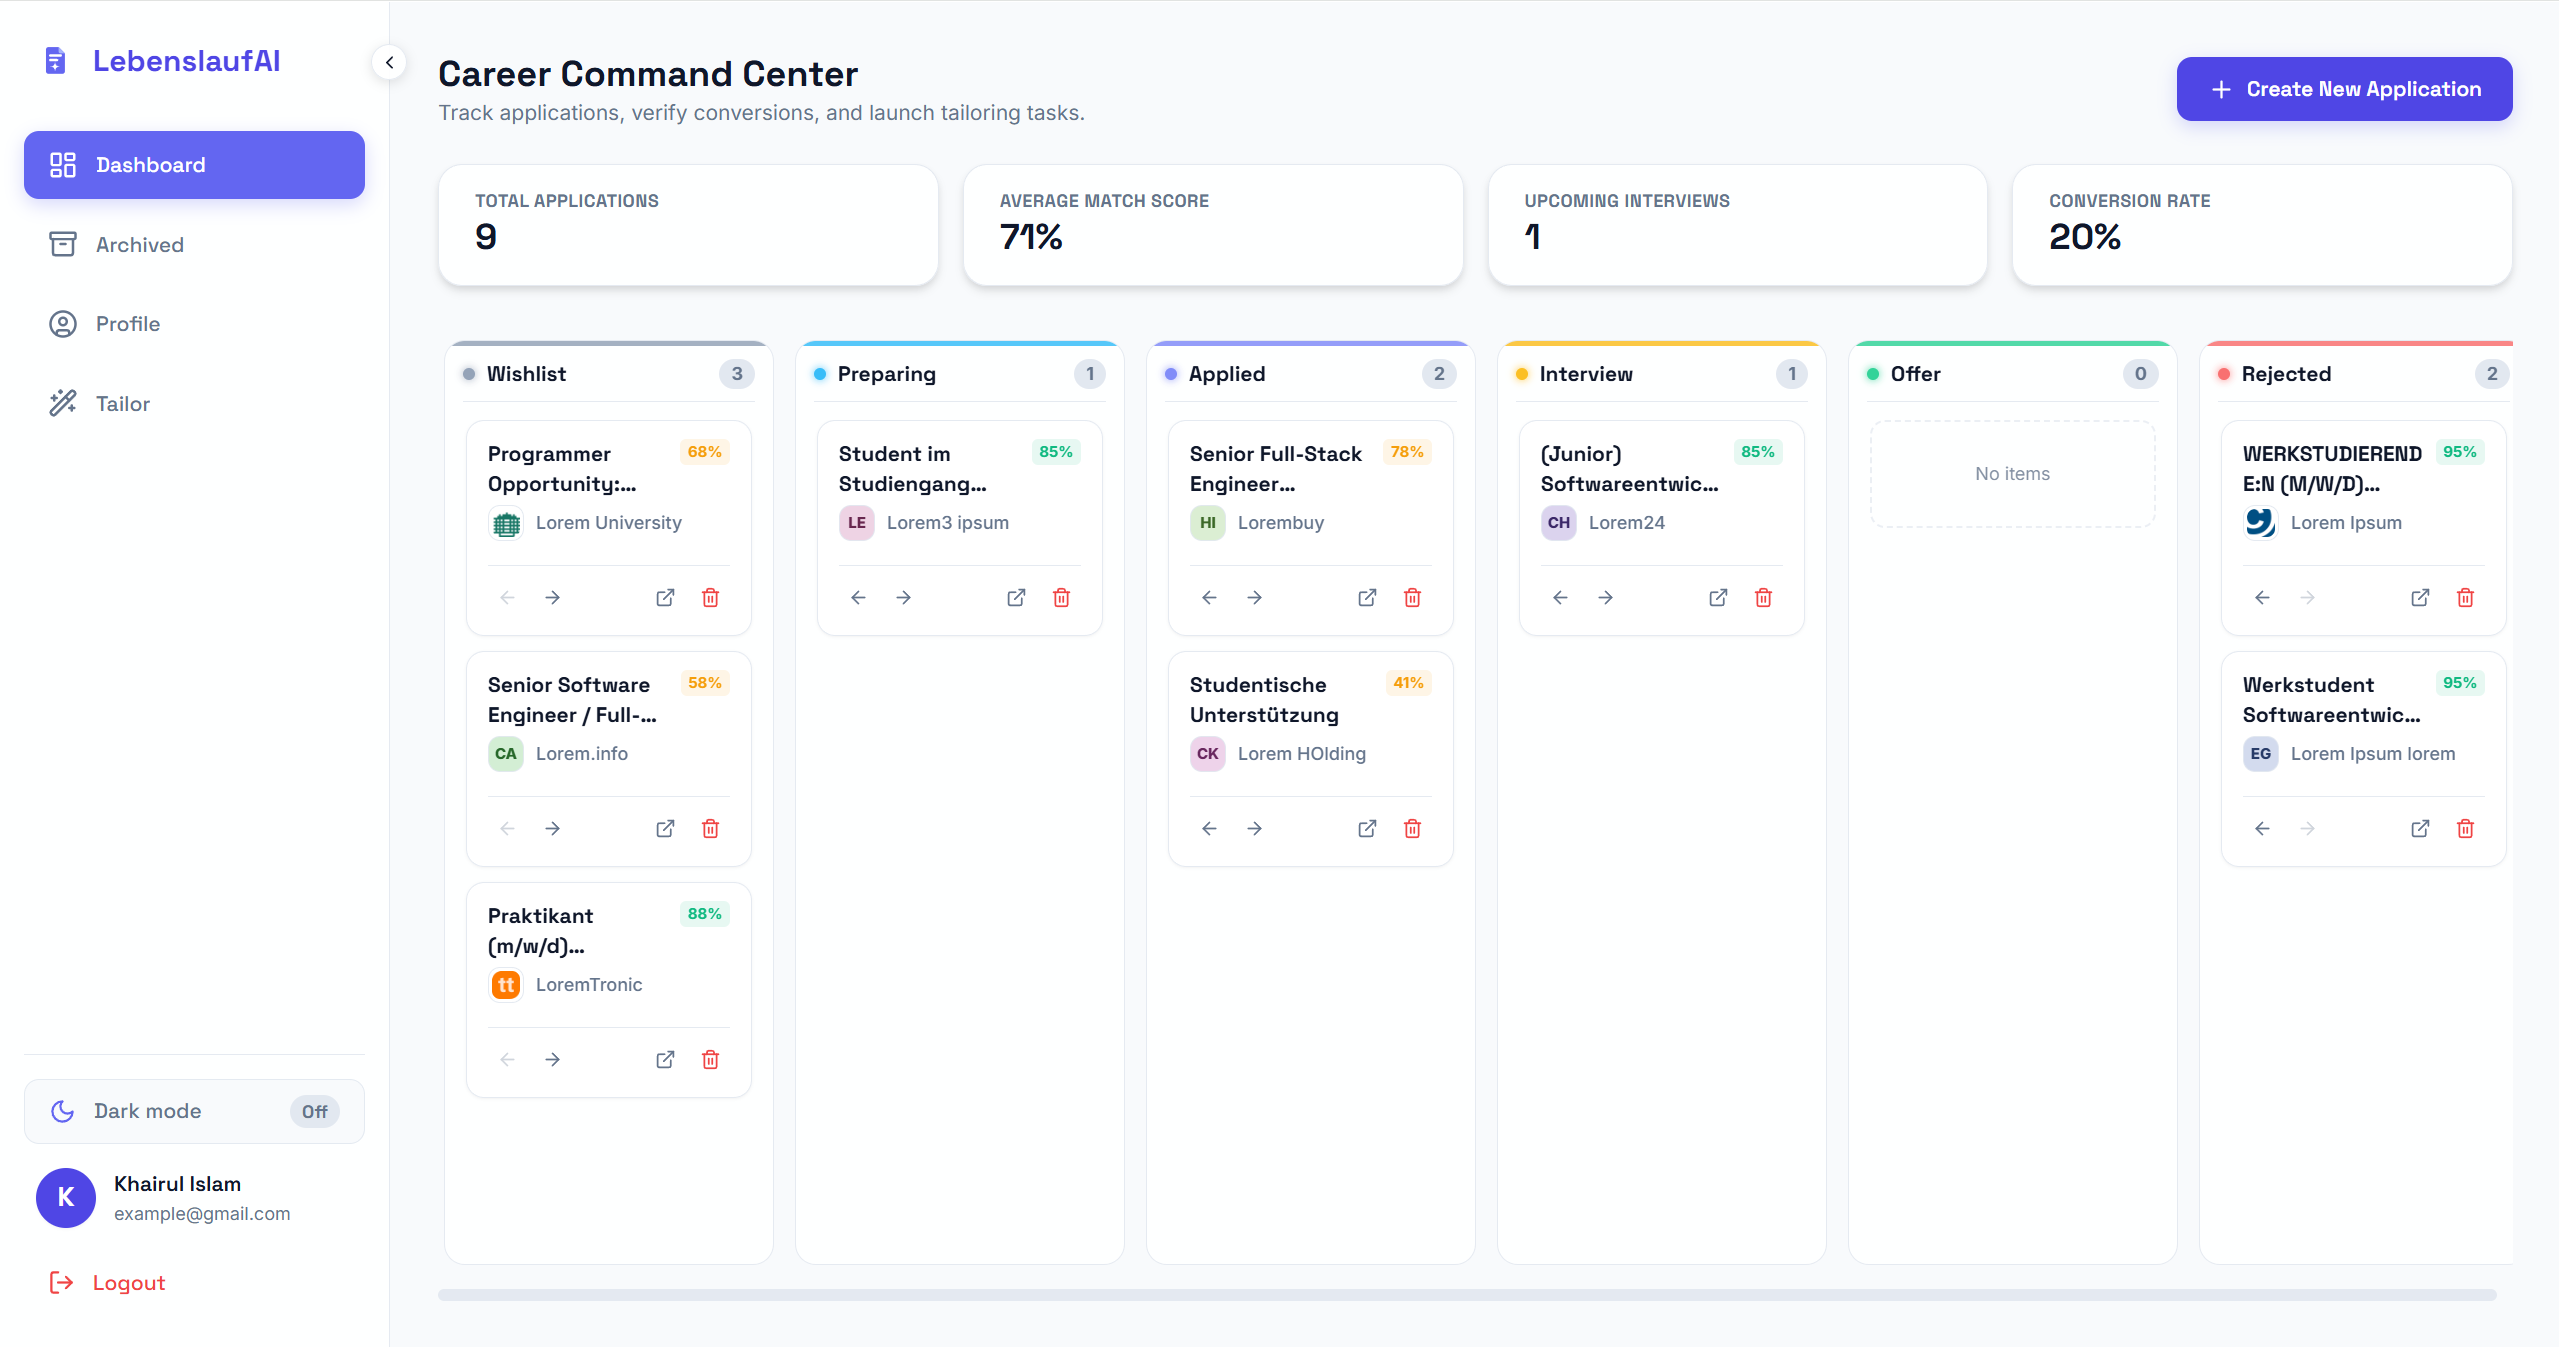
Task: Open the Programmer Opportunity card title
Action: pos(562,469)
